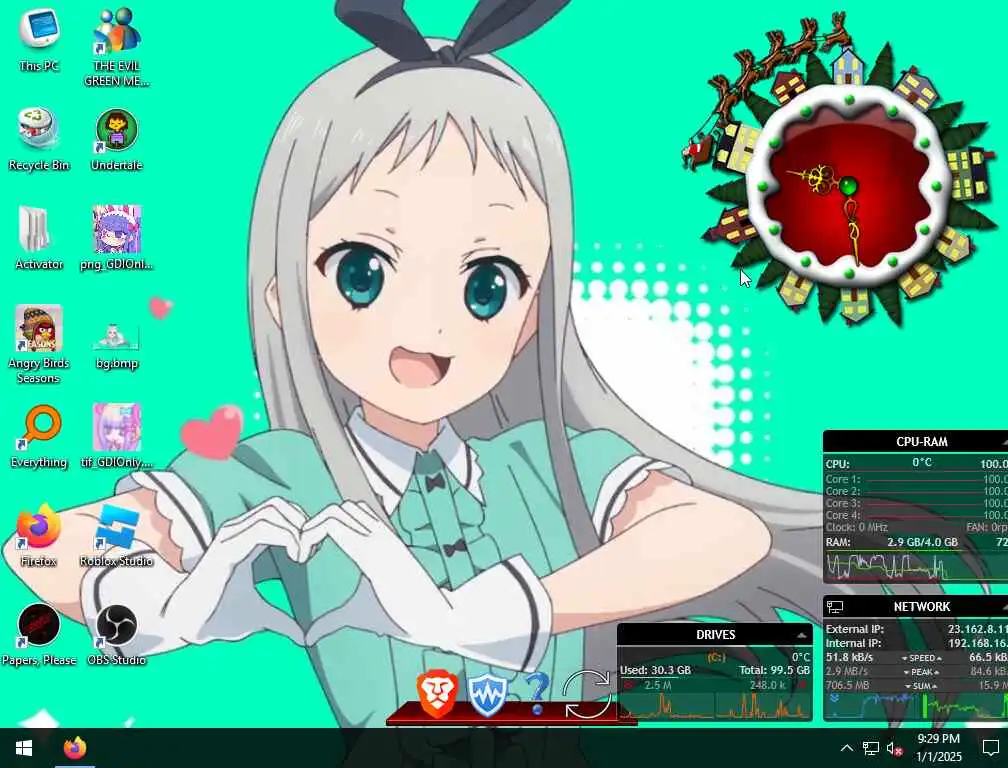Toggle the SUM selector in Network widget

(x=922, y=686)
